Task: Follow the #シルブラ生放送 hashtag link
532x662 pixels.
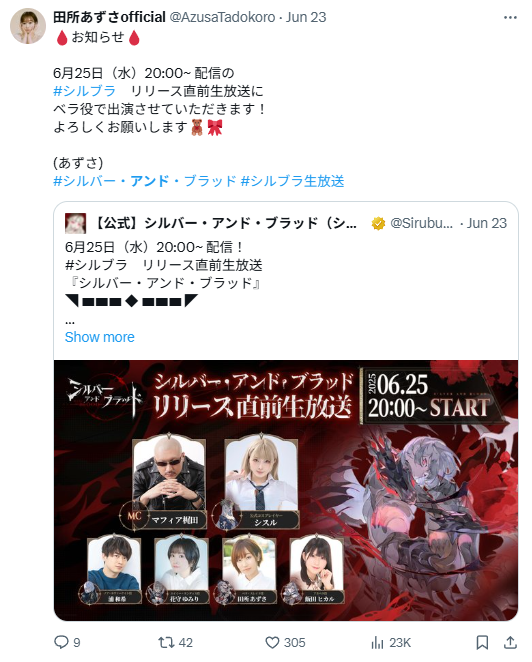Action: pyautogui.click(x=293, y=181)
